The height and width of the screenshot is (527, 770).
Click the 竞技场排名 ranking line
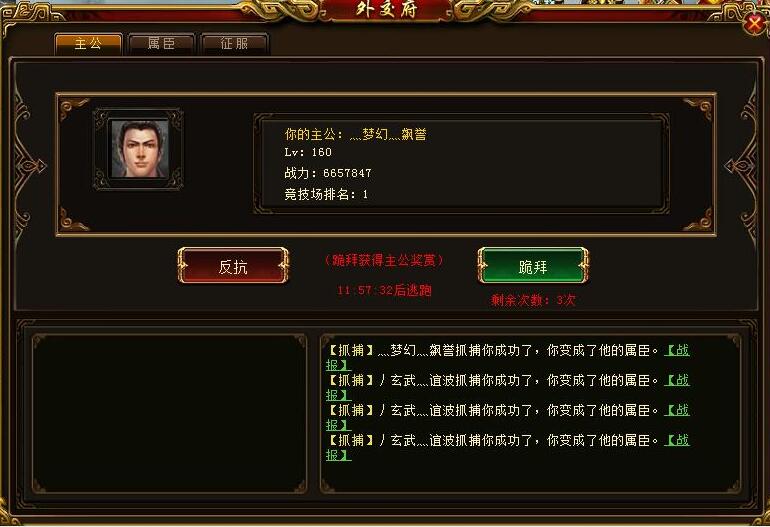click(326, 194)
